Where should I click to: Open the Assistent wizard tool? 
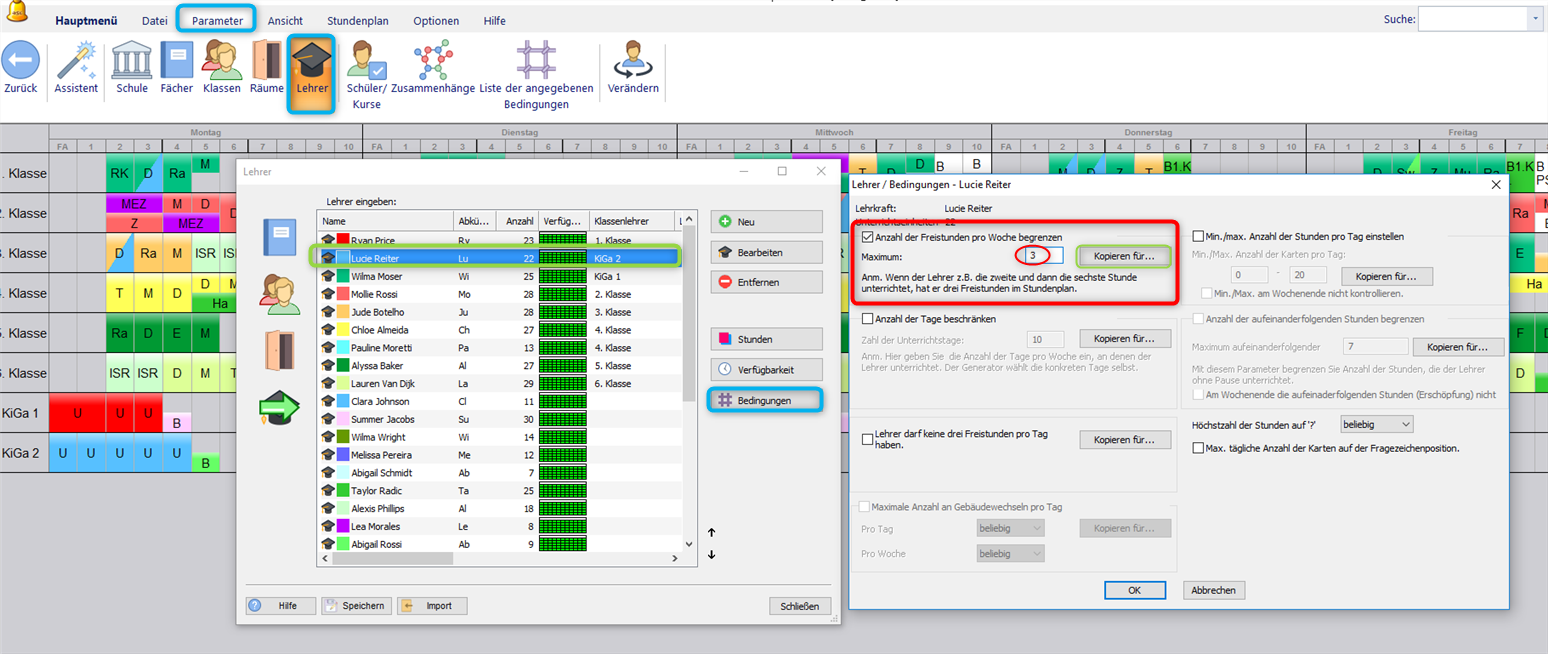click(76, 61)
